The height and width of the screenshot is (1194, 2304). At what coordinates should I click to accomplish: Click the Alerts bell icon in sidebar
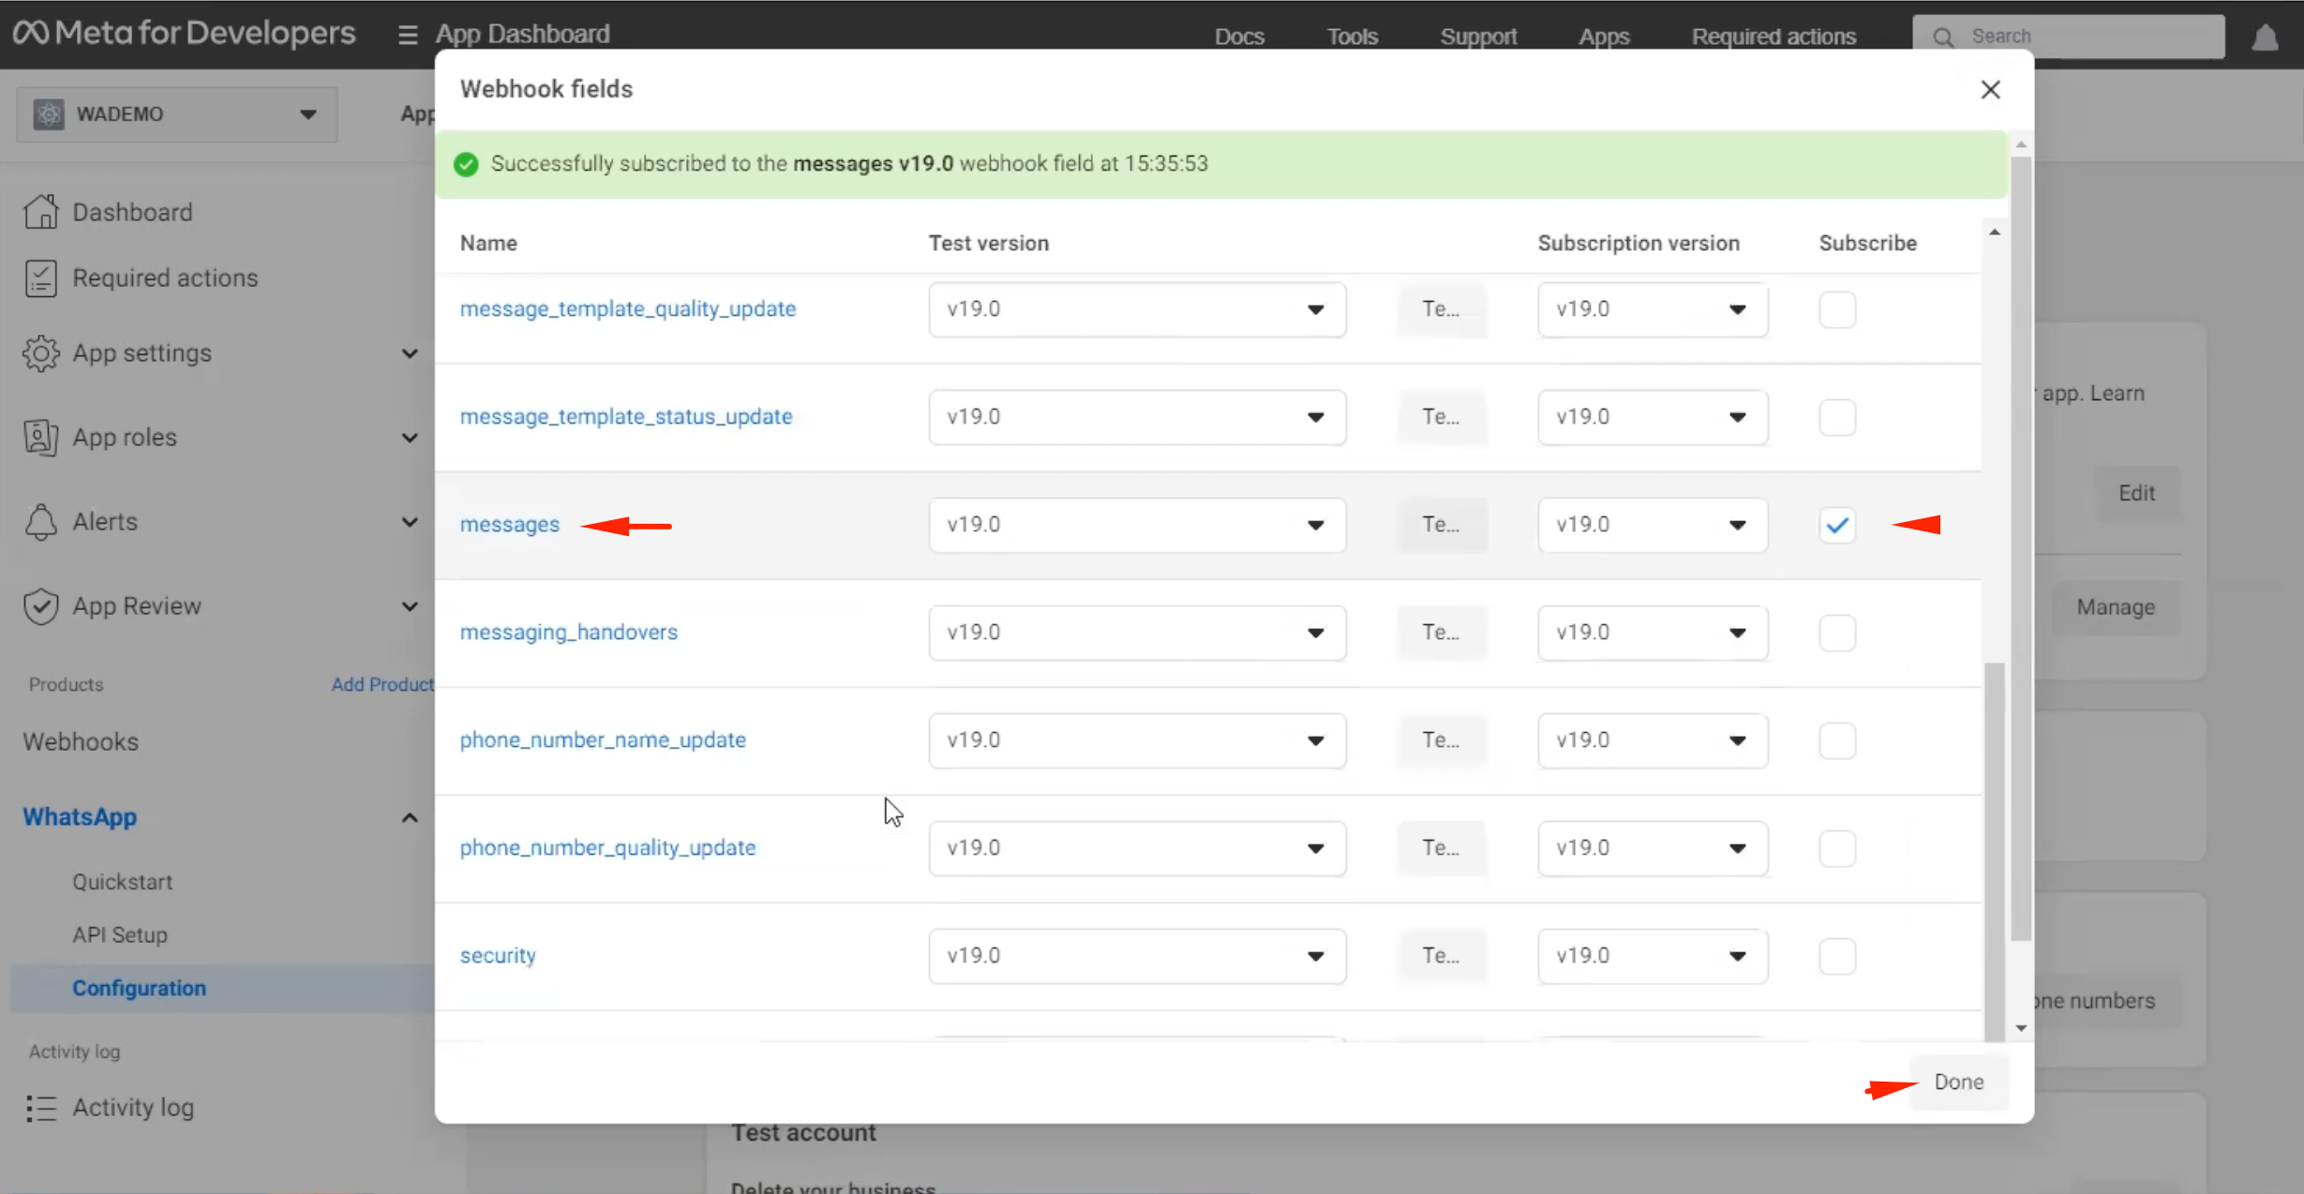(x=41, y=522)
